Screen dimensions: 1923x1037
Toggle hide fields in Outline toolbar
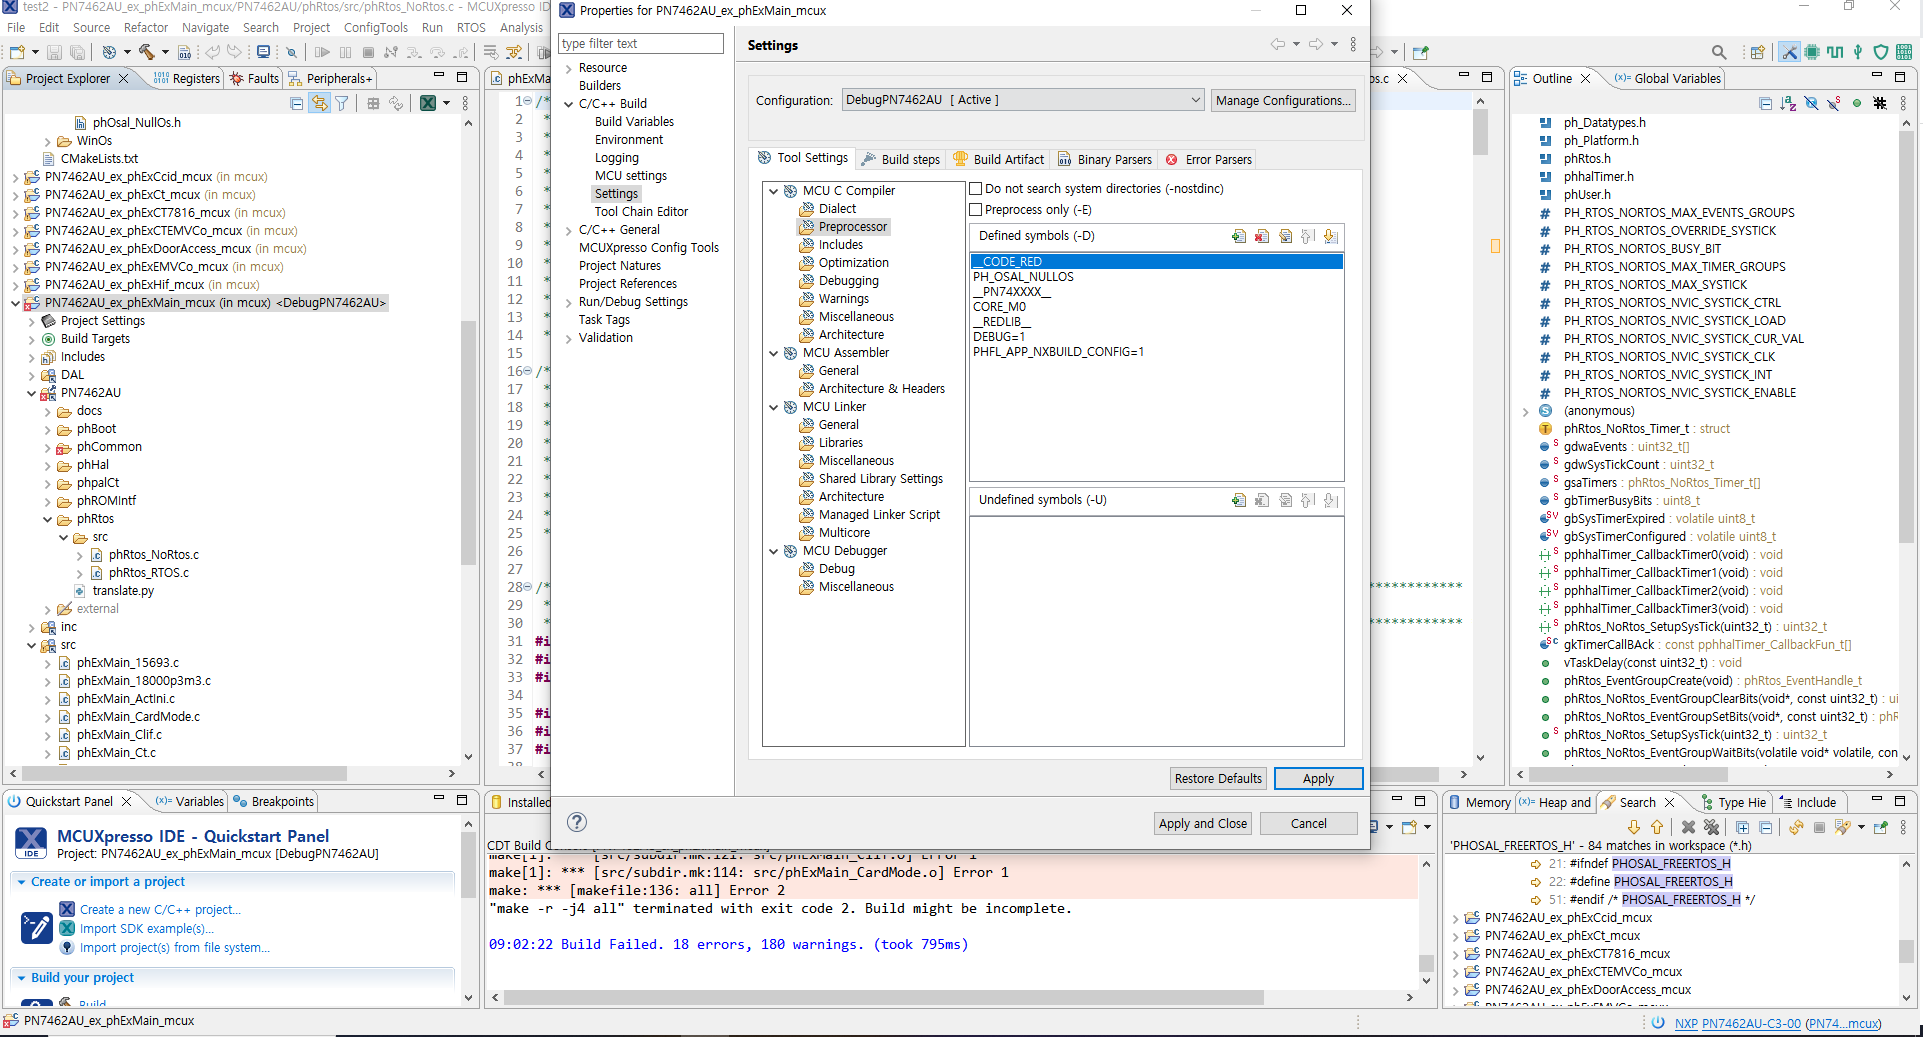1811,103
